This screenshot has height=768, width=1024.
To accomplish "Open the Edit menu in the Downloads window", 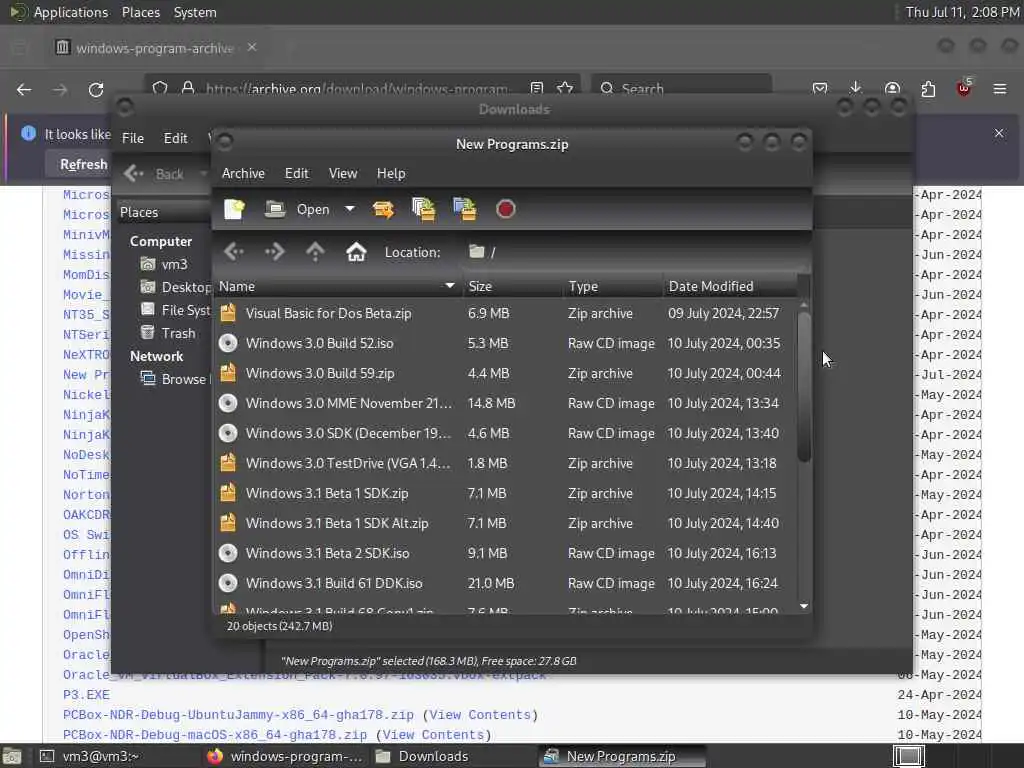I will pos(175,138).
